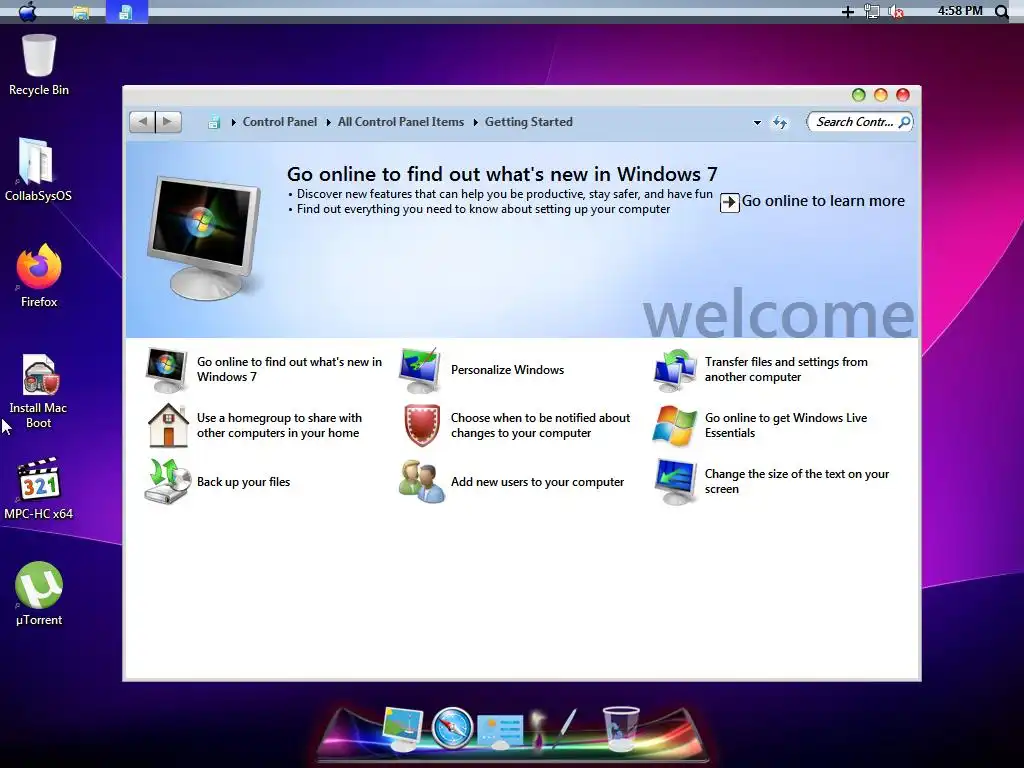Expand the arrow before Control Panel breadcrumb
This screenshot has height=768, width=1024.
pyautogui.click(x=233, y=122)
